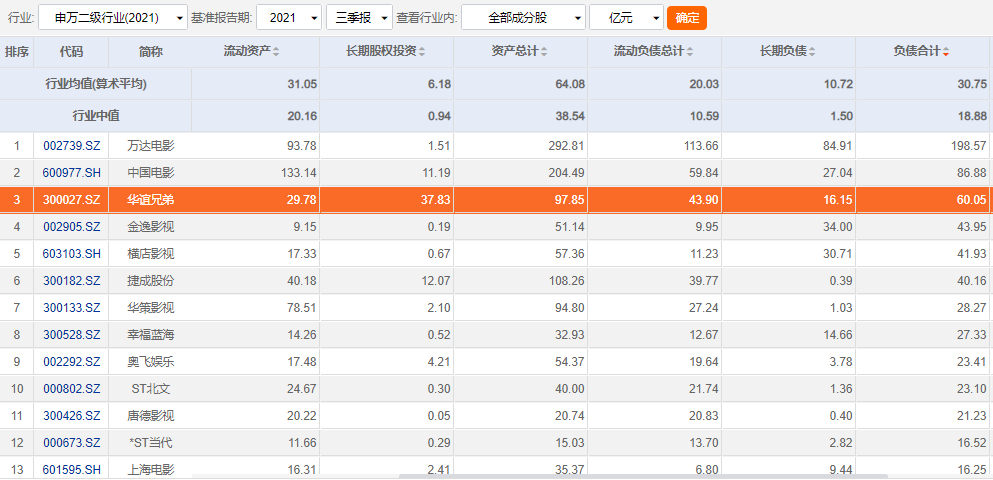Open stock code 300426.SZ link
Image resolution: width=993 pixels, height=480 pixels.
click(x=72, y=416)
